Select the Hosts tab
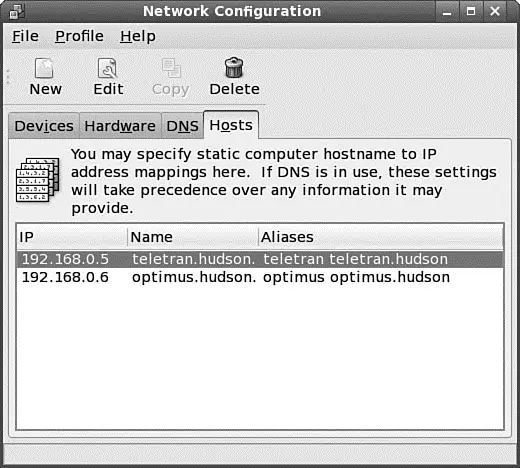The image size is (520, 468). [231, 125]
